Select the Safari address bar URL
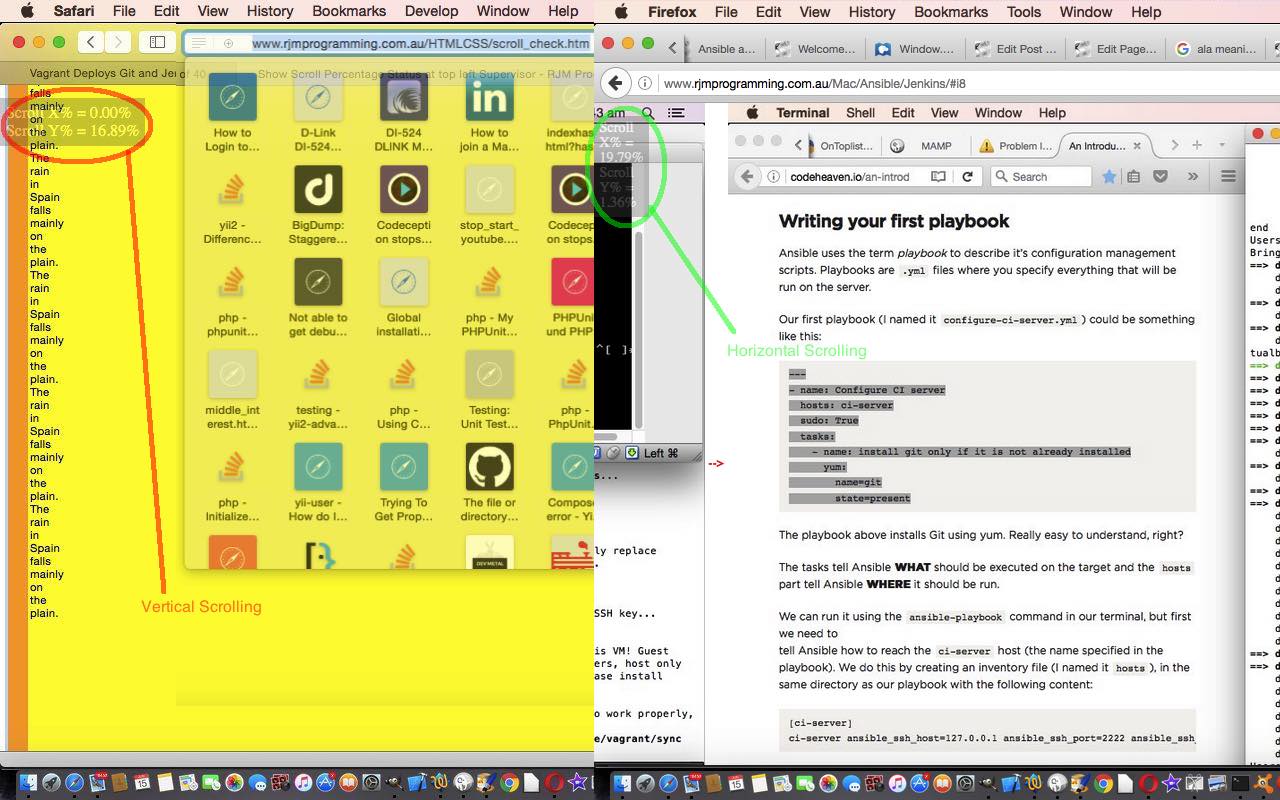Screen dimensions: 1280x800 421,43
